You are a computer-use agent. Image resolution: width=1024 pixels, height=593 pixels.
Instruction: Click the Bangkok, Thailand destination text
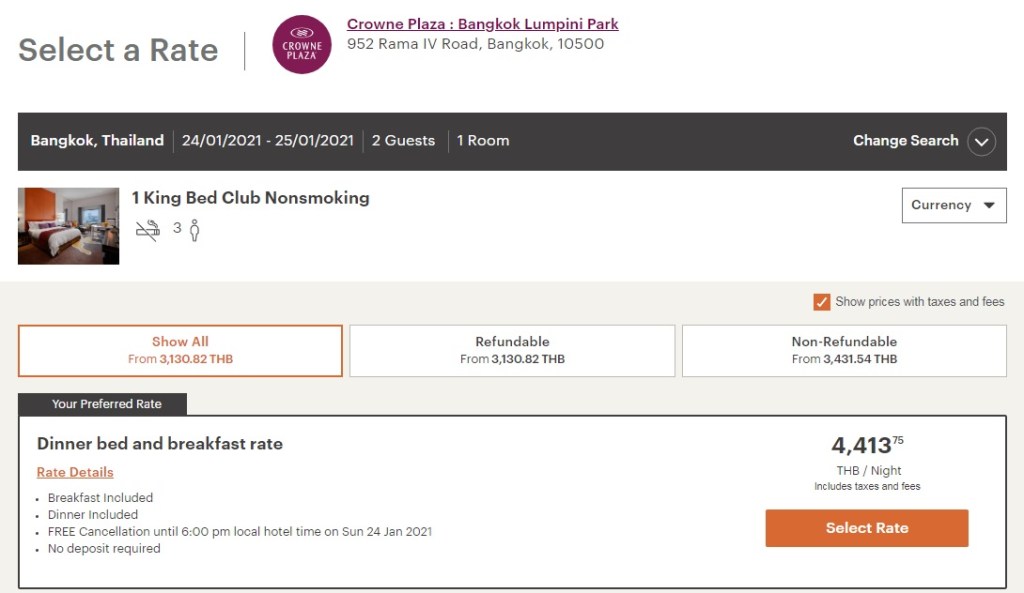tap(97, 141)
